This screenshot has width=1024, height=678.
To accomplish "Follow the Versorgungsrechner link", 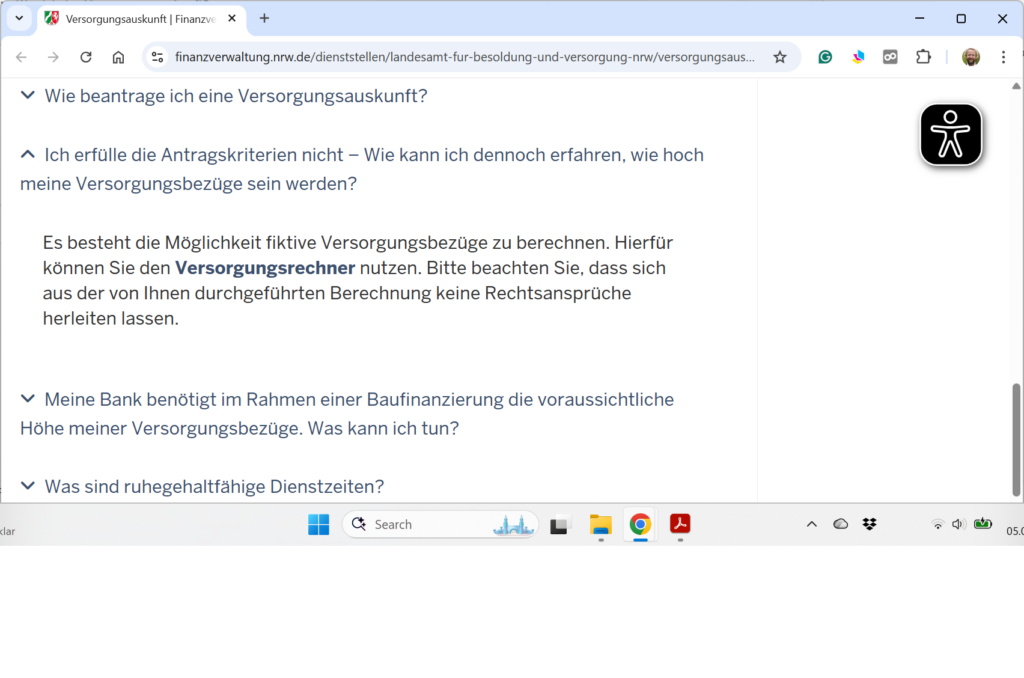I will point(265,268).
